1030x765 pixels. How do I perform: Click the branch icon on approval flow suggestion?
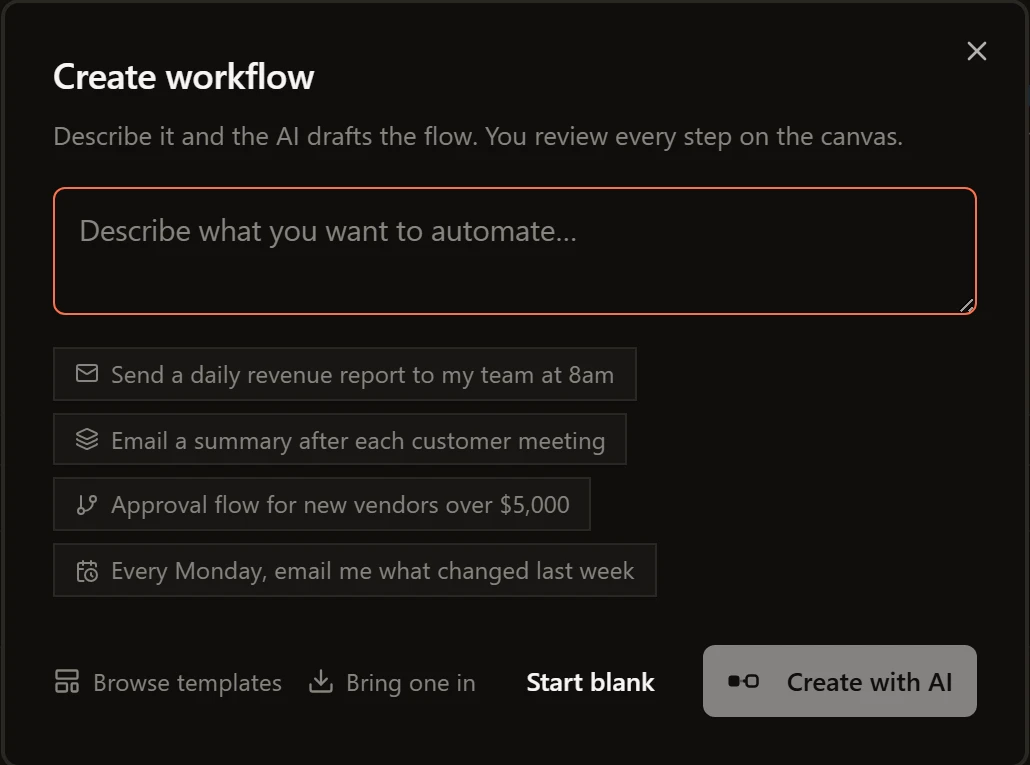pyautogui.click(x=87, y=504)
